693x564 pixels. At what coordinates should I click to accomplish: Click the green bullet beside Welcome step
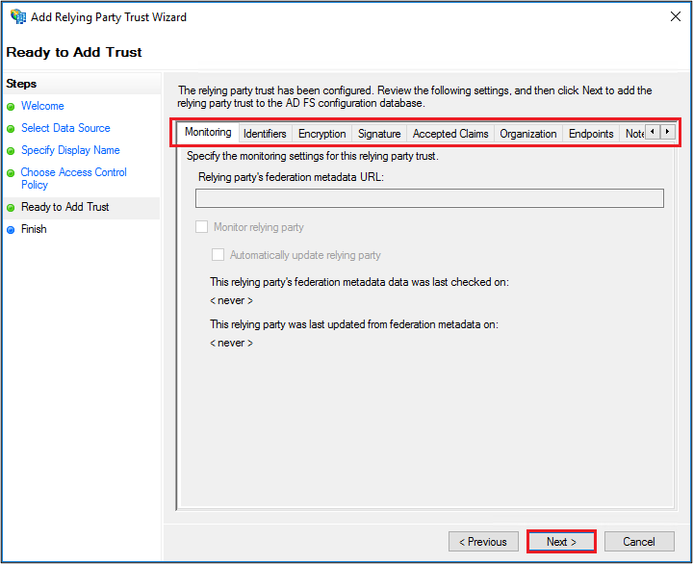(11, 106)
